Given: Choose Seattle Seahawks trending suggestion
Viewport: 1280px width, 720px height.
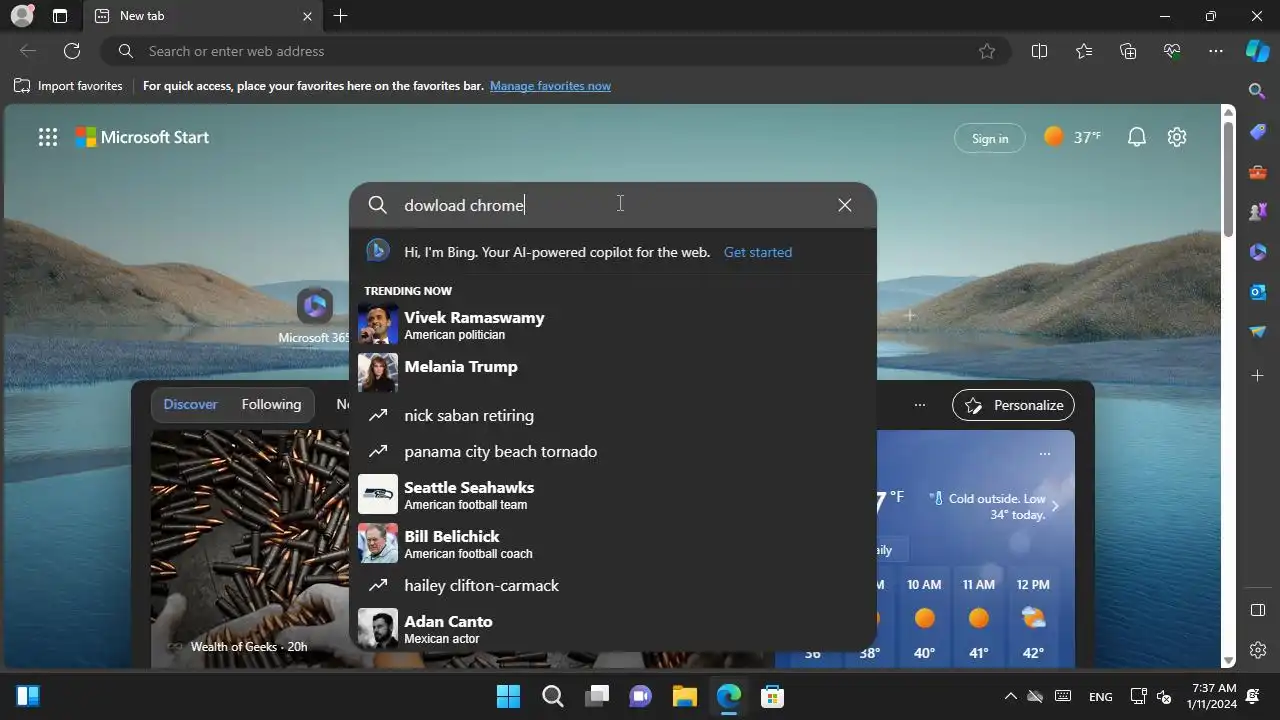Looking at the screenshot, I should click(612, 495).
